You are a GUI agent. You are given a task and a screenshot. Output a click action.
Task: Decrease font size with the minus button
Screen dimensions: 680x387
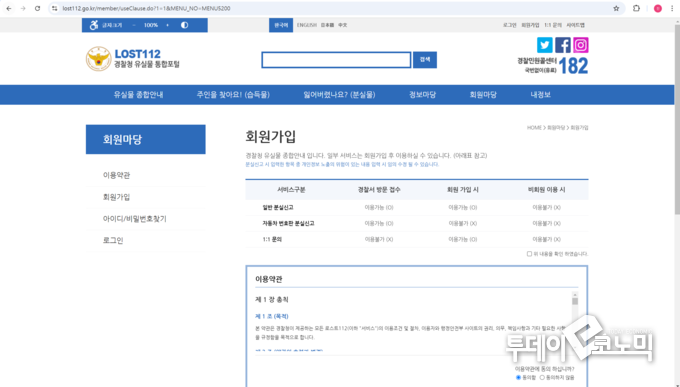(x=134, y=25)
